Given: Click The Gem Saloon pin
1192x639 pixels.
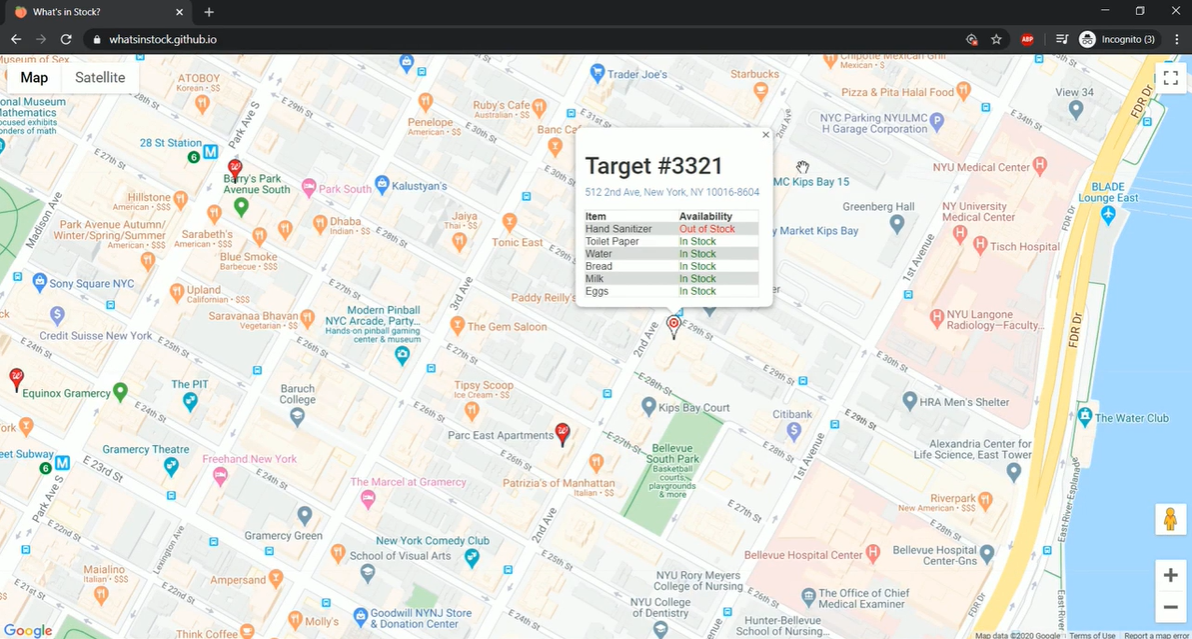Looking at the screenshot, I should point(457,325).
